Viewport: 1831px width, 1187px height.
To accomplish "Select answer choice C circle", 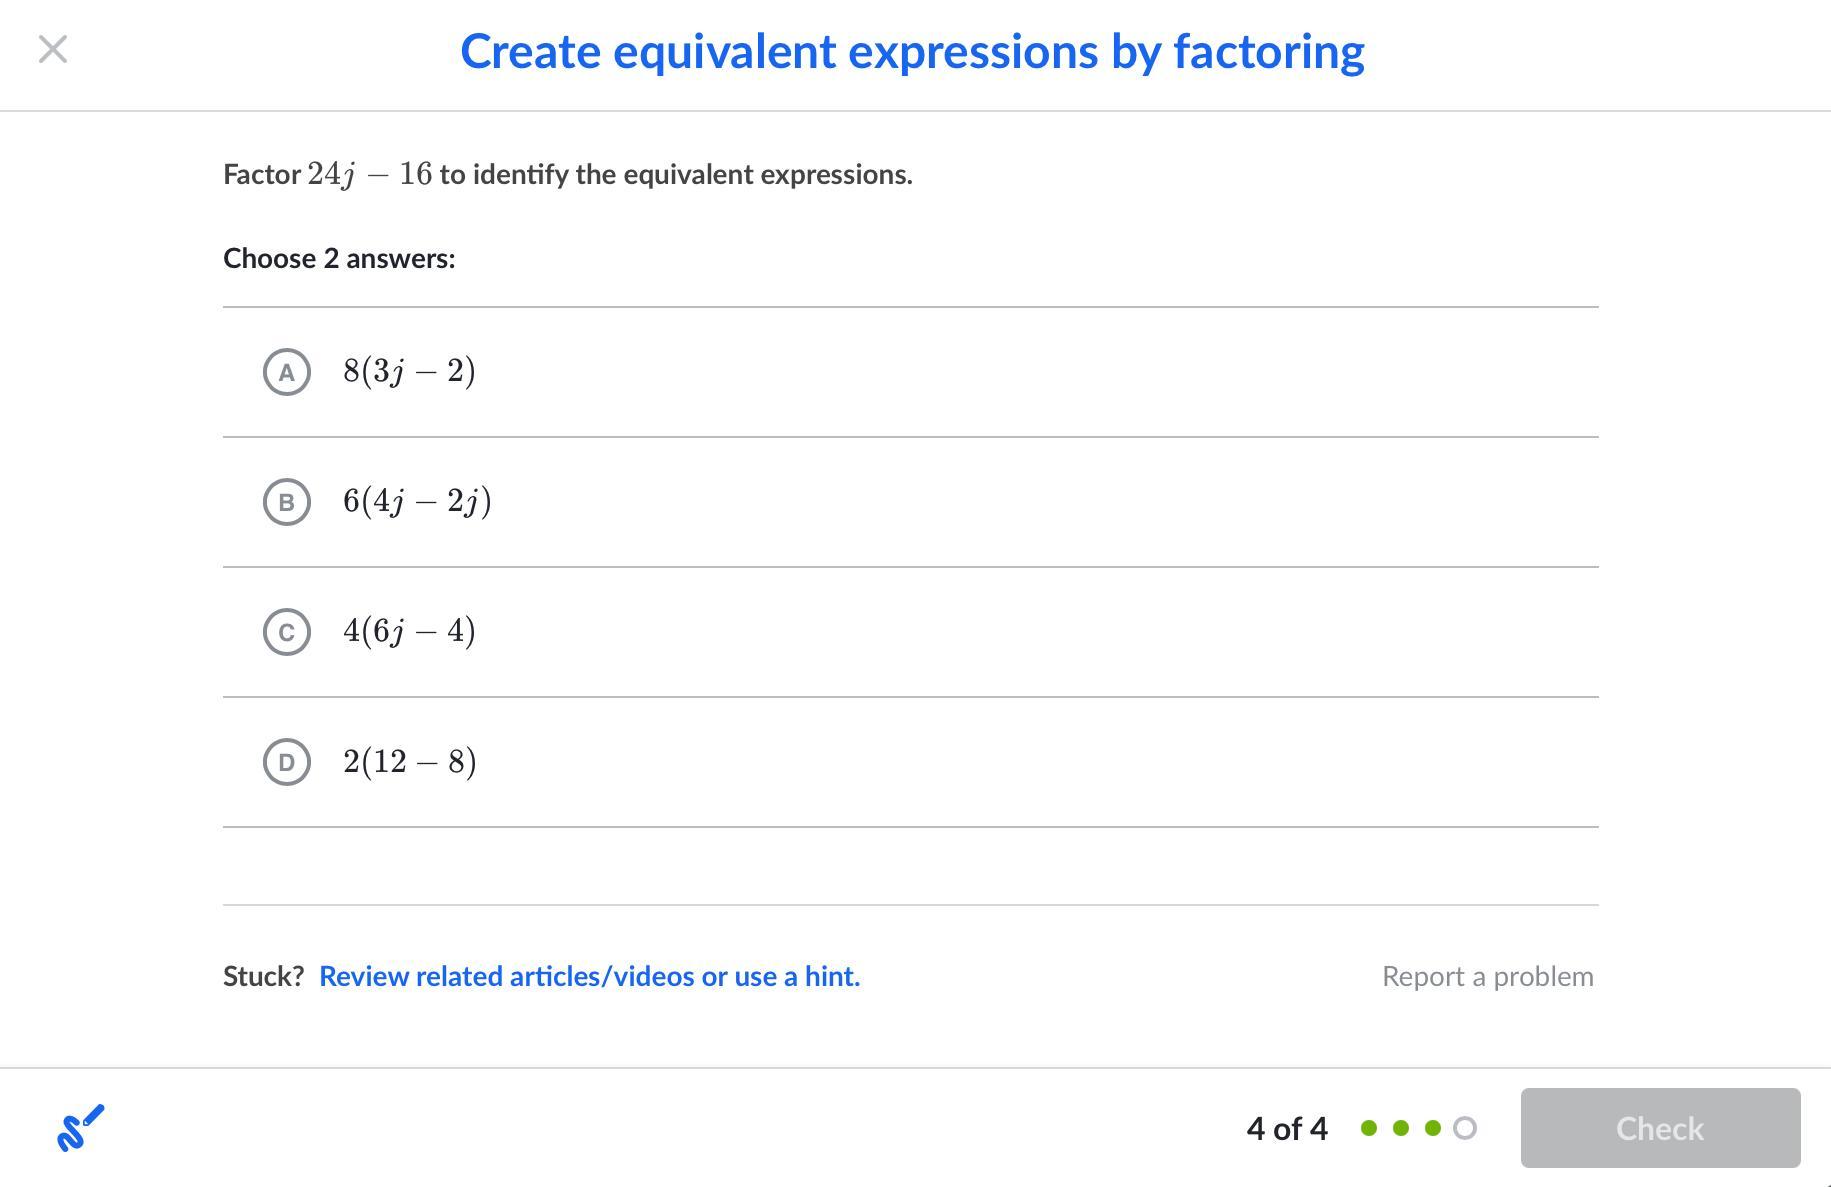I will (x=287, y=632).
